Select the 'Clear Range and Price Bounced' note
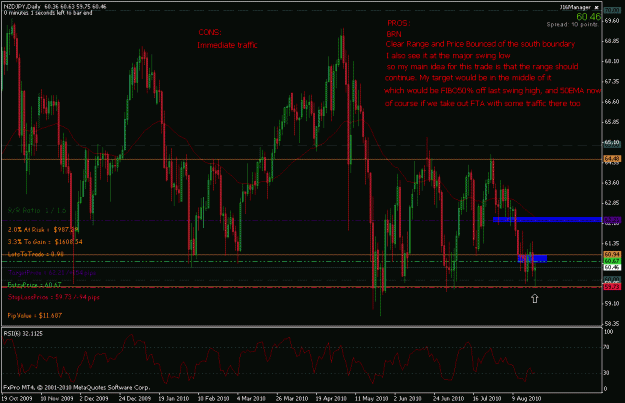Image resolution: width=625 pixels, height=403 pixels. click(x=480, y=44)
